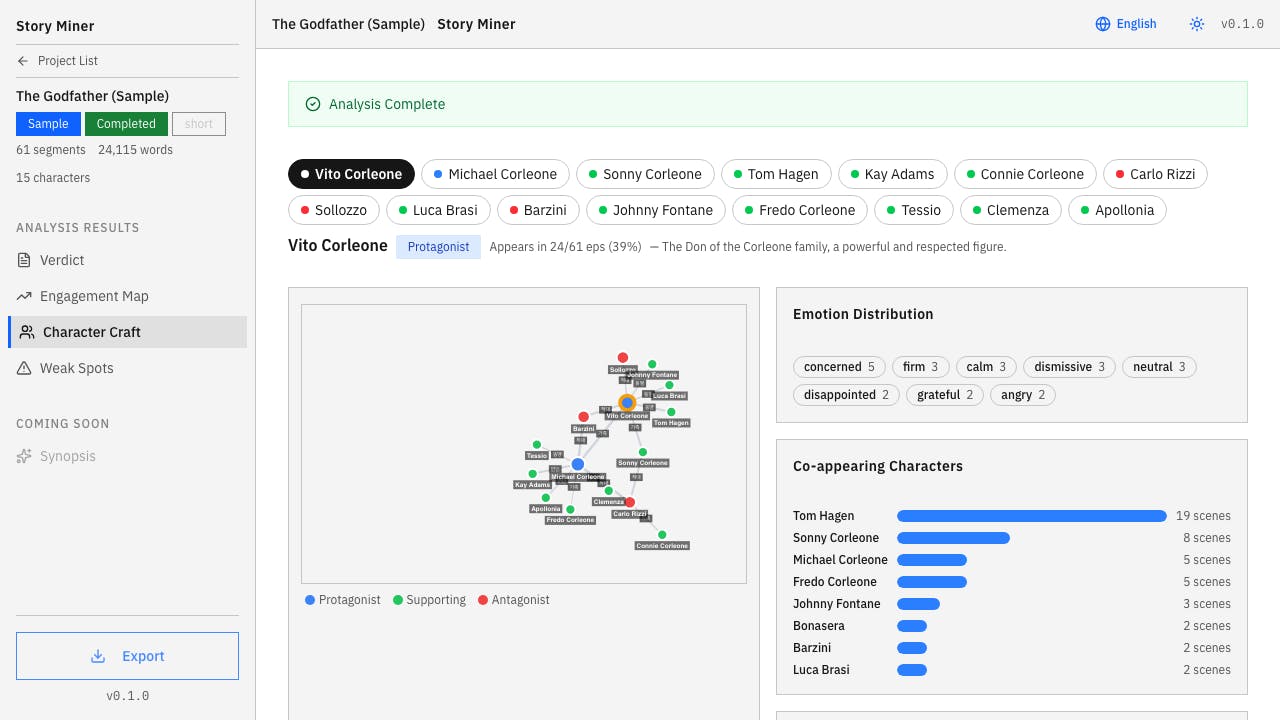Select the Kay Adams character chip

[892, 174]
